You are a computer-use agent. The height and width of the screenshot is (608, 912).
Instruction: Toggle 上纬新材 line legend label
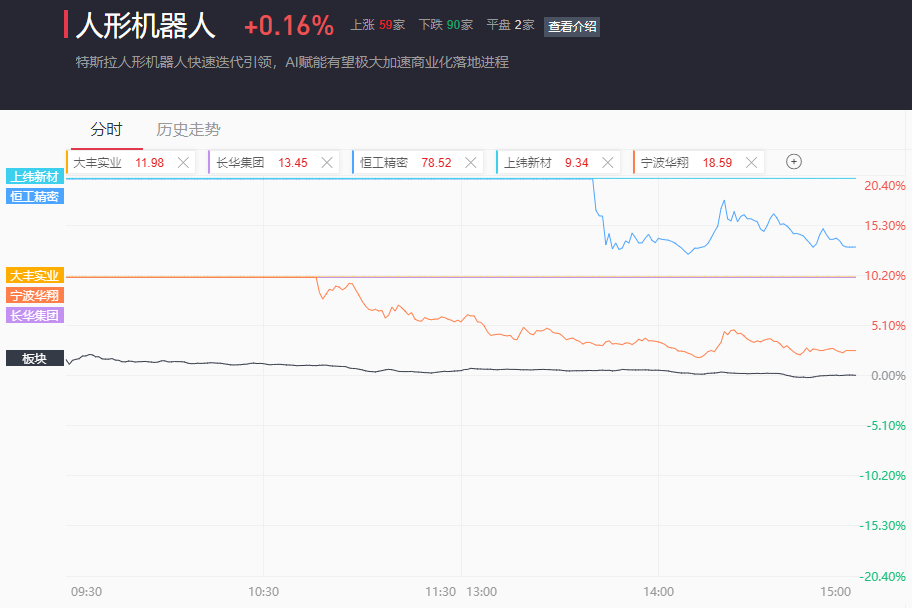(x=35, y=176)
